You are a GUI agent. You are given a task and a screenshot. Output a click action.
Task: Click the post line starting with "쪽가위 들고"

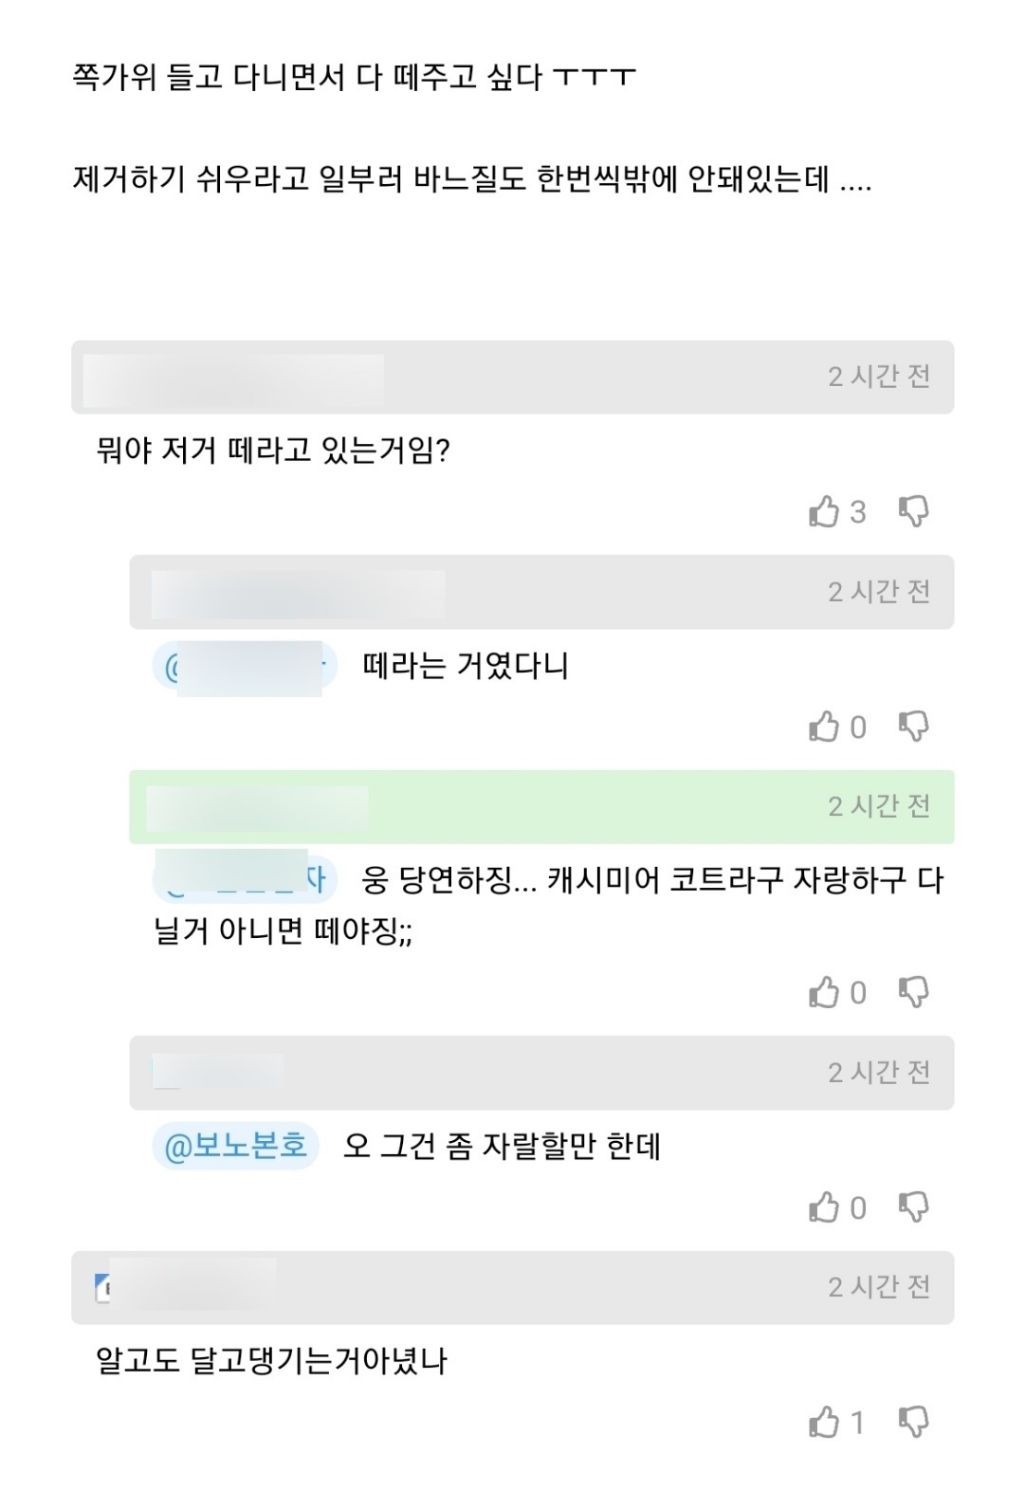[x=354, y=77]
